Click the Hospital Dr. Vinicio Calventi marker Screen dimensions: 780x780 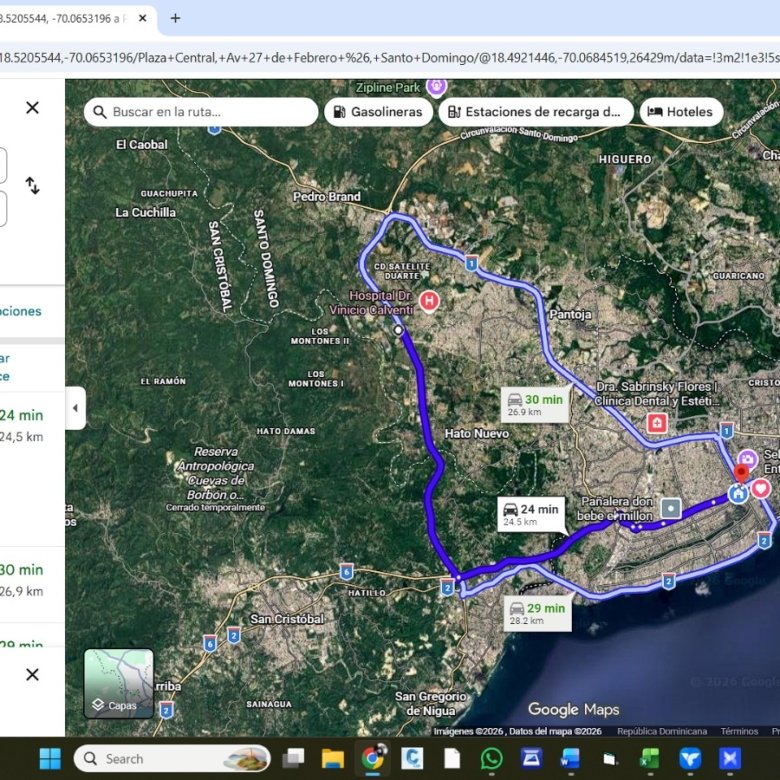click(429, 301)
